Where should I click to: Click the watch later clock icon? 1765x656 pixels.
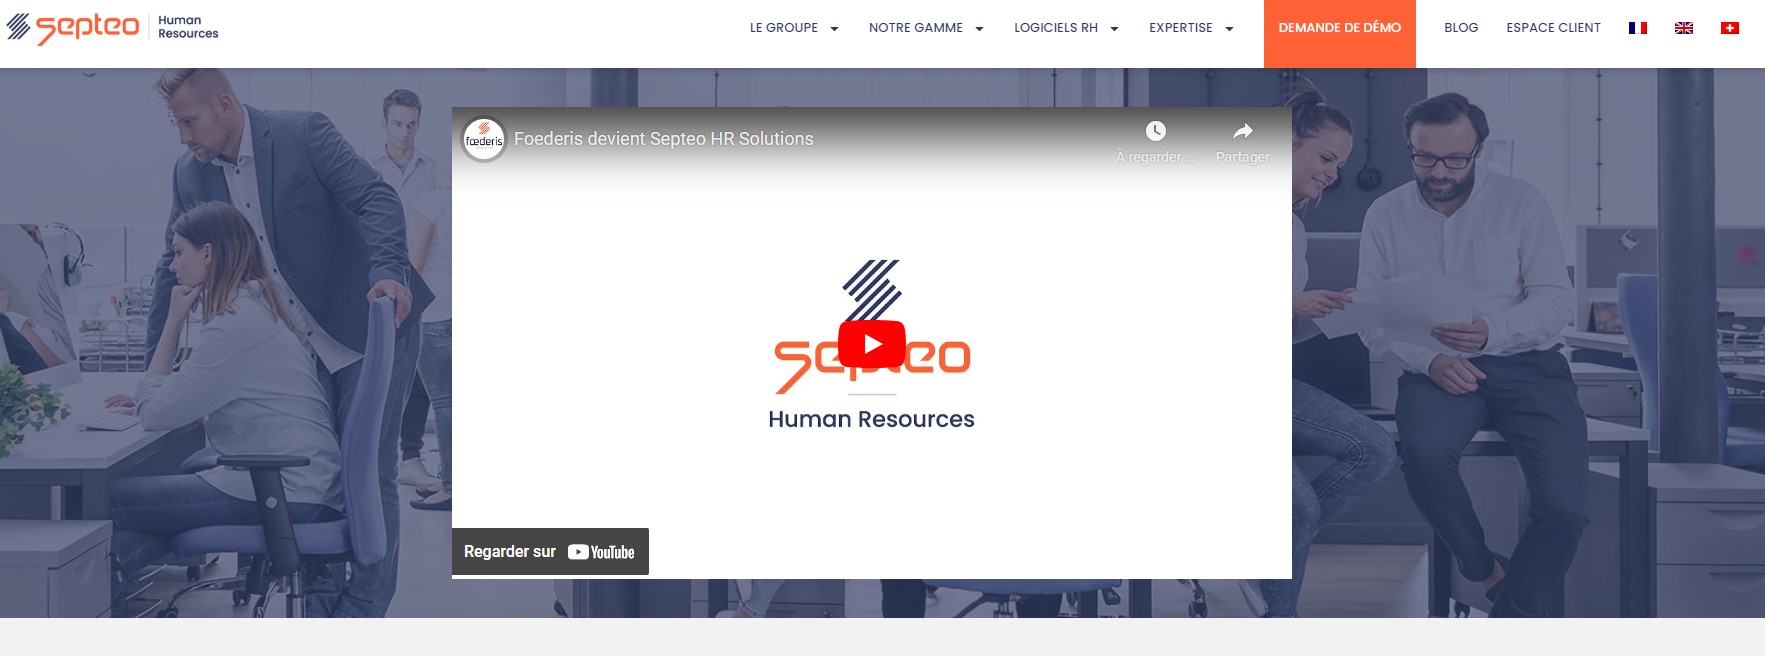tap(1155, 131)
